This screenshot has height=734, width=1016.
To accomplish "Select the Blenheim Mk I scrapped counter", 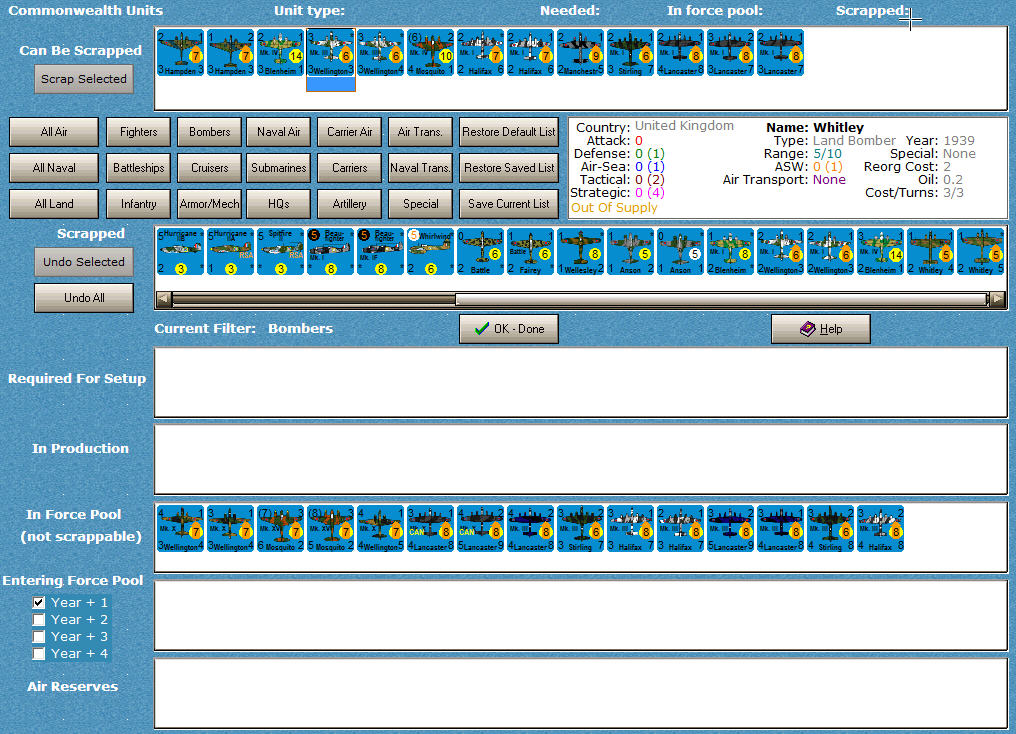I will 730,251.
